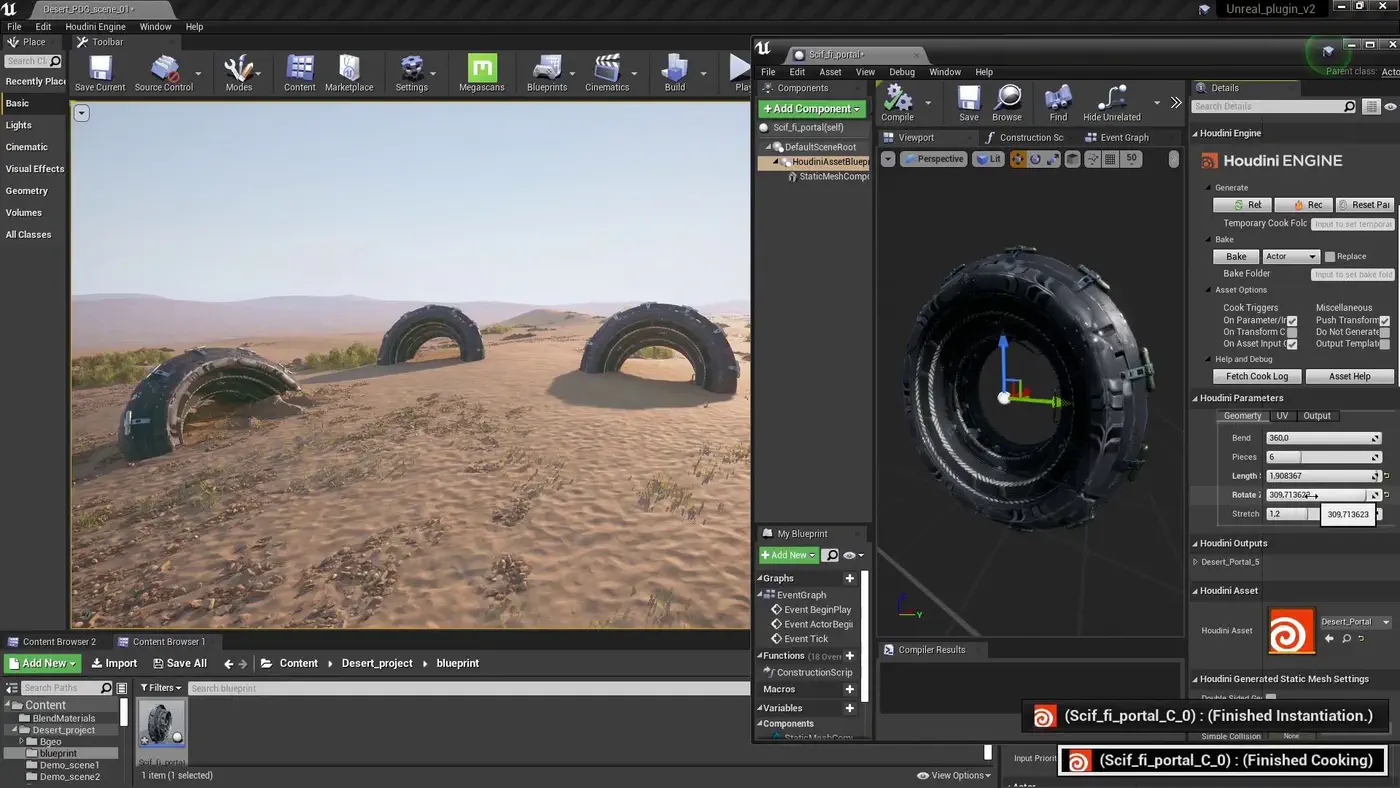Click the Reset Parameters button

[1365, 205]
